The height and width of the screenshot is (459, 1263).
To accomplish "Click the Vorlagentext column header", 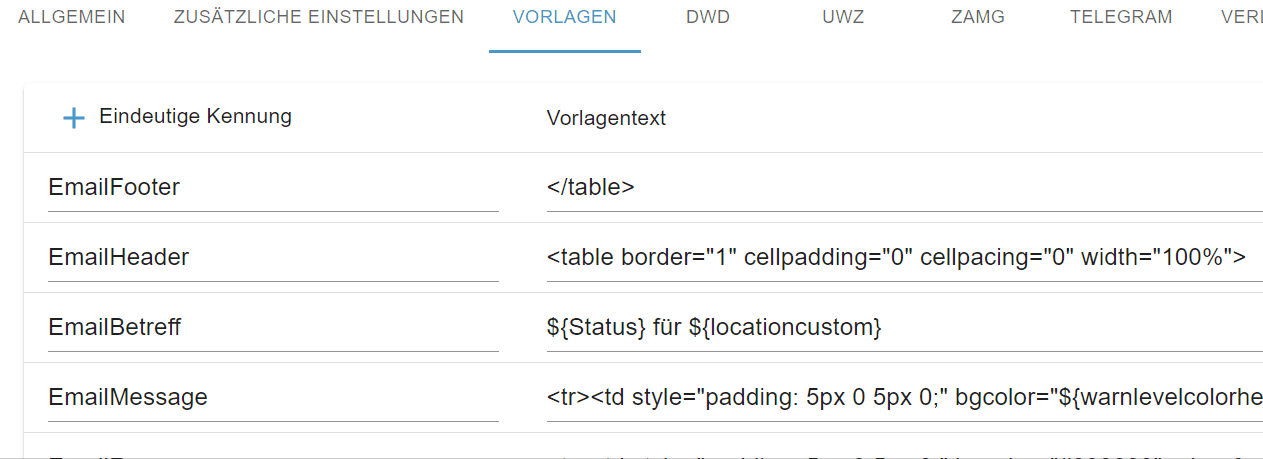I will point(606,118).
